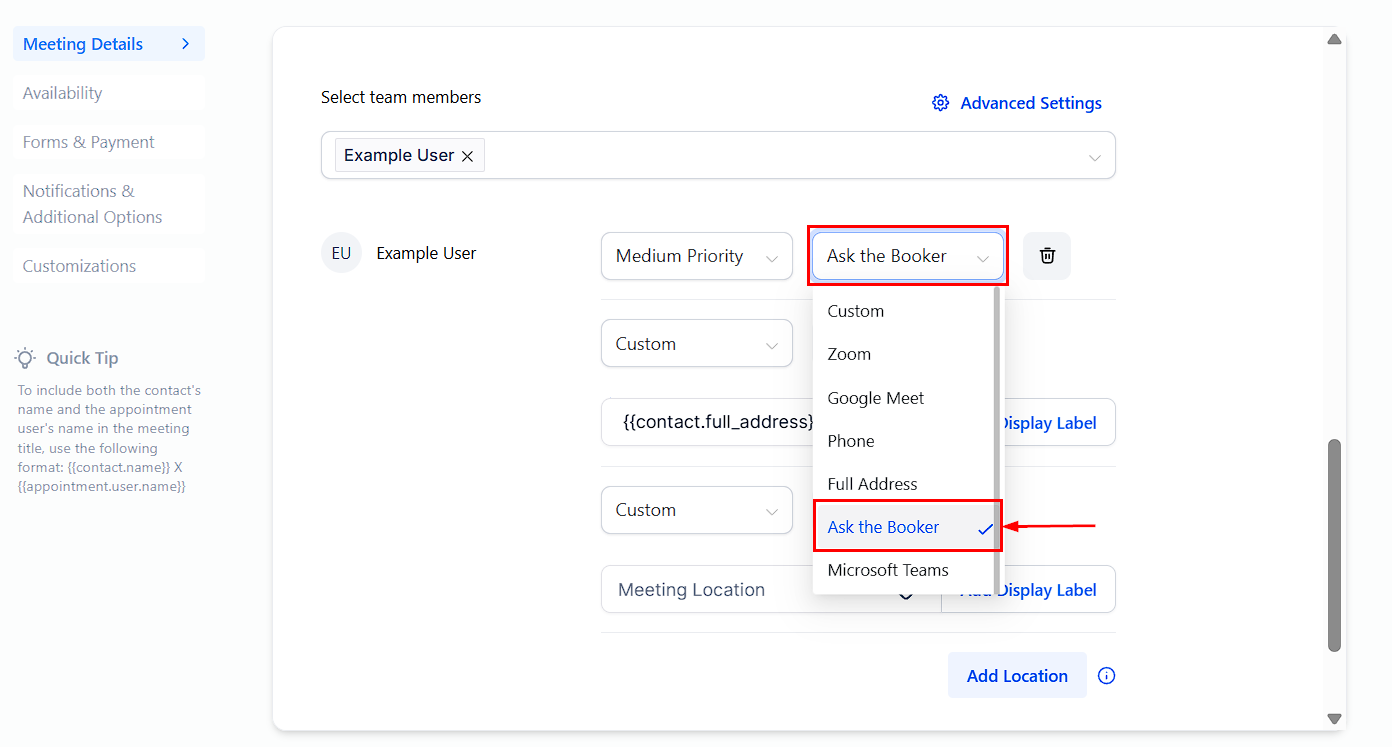This screenshot has height=747, width=1392.
Task: Expand the Select team members field chevron
Action: pyautogui.click(x=1095, y=157)
